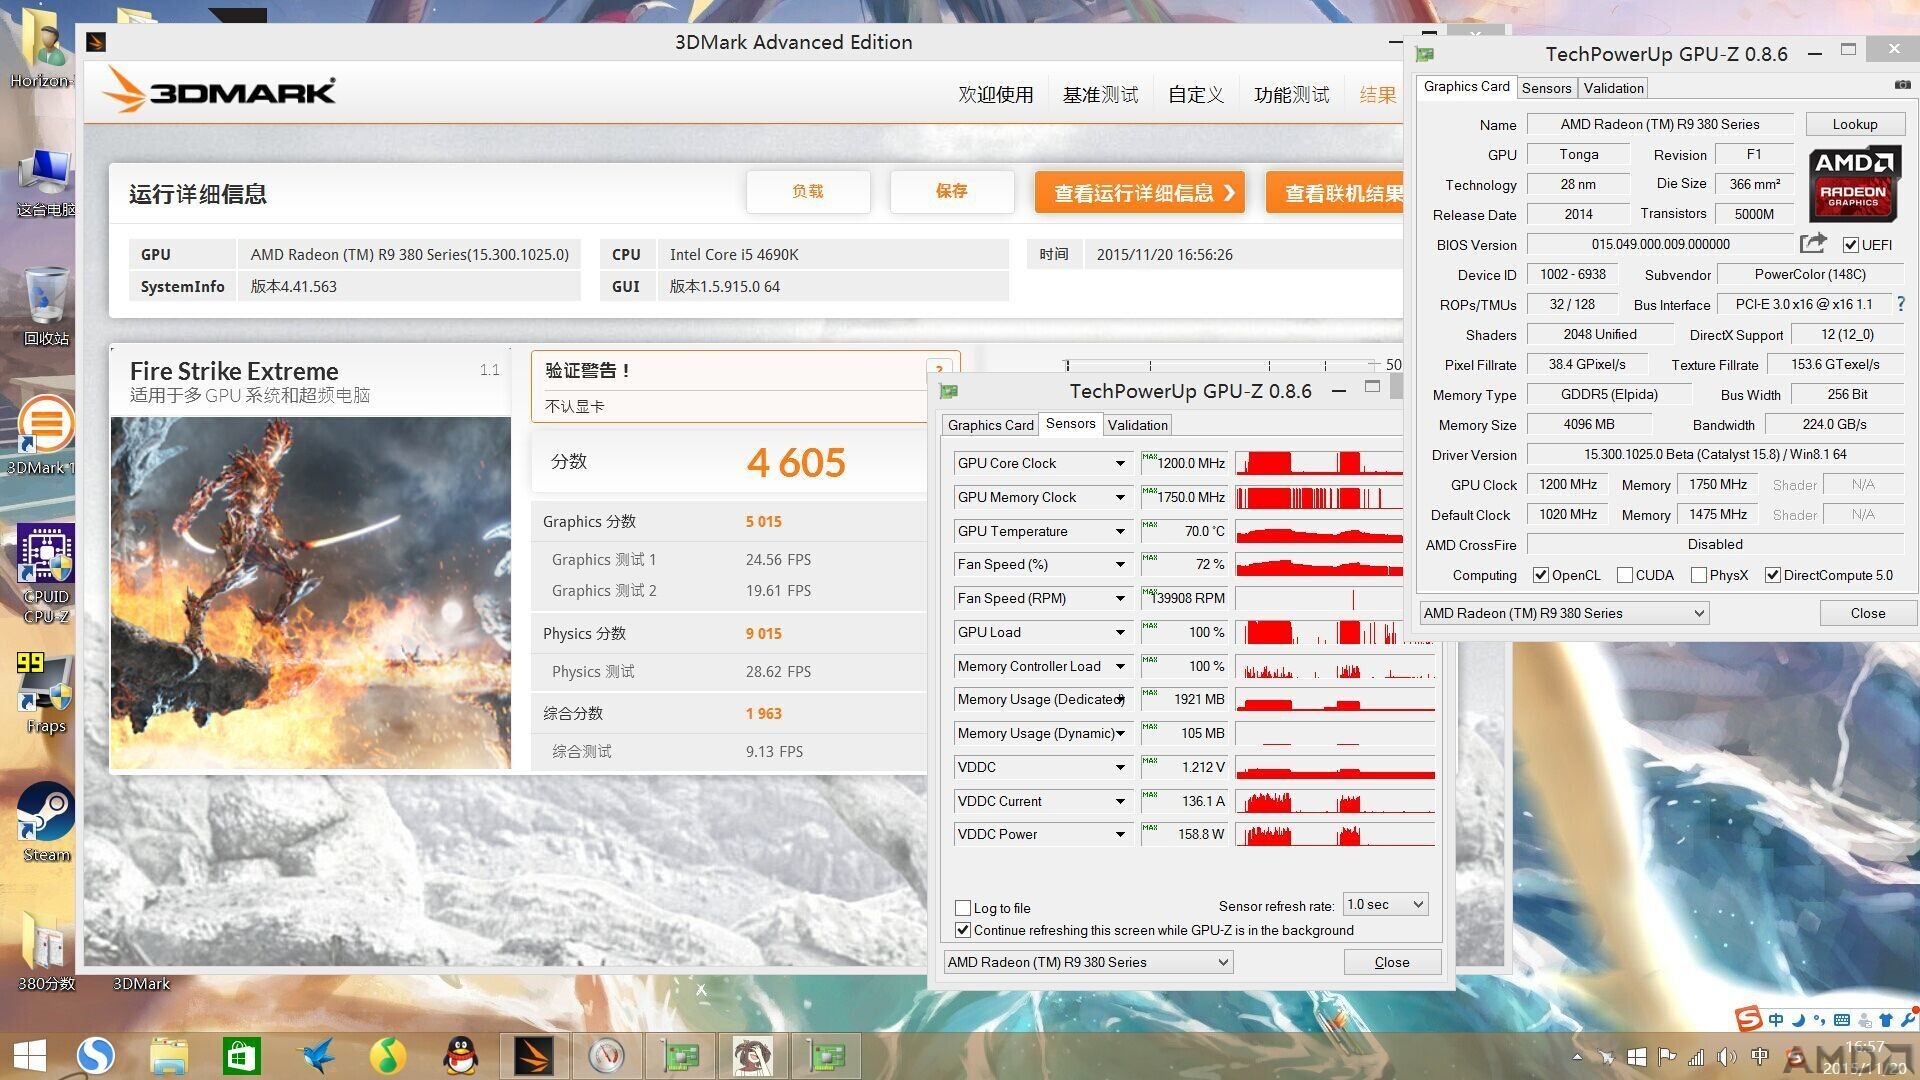
Task: Click the Fire Strike Extreme thumbnail image
Action: pyautogui.click(x=311, y=593)
